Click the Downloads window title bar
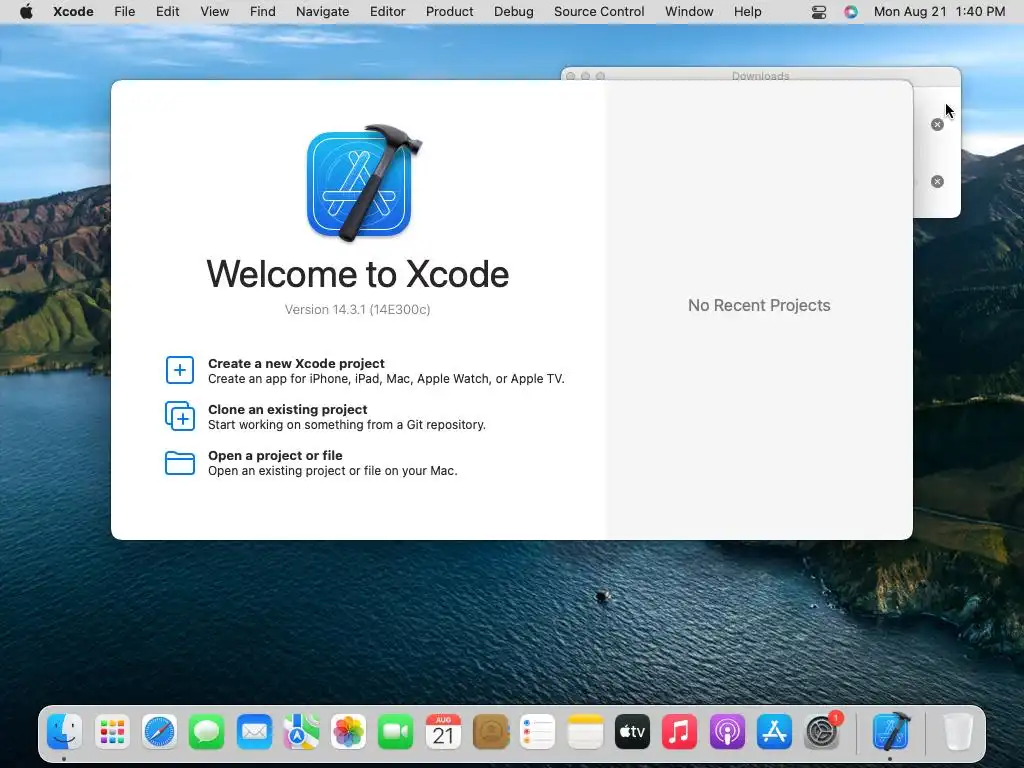This screenshot has height=768, width=1024. pos(760,75)
